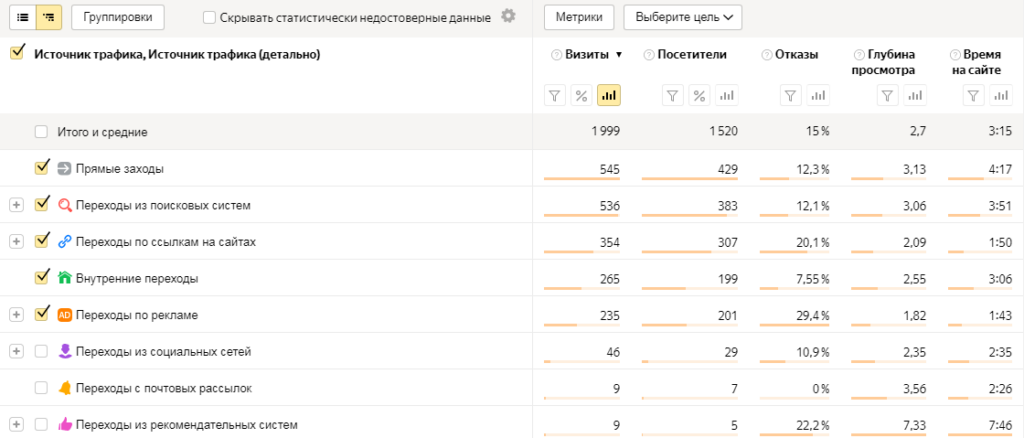Click help icon next to Глубина просмотра
Viewport: 1024px width, 438px height.
point(859,55)
